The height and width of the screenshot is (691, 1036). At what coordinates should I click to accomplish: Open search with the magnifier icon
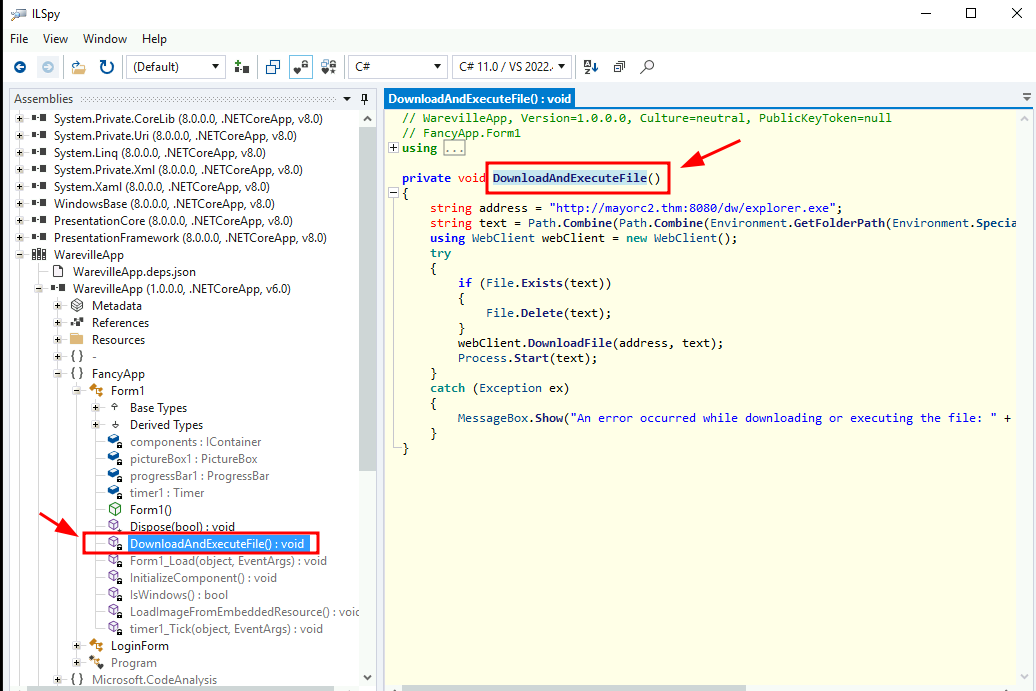tap(648, 67)
